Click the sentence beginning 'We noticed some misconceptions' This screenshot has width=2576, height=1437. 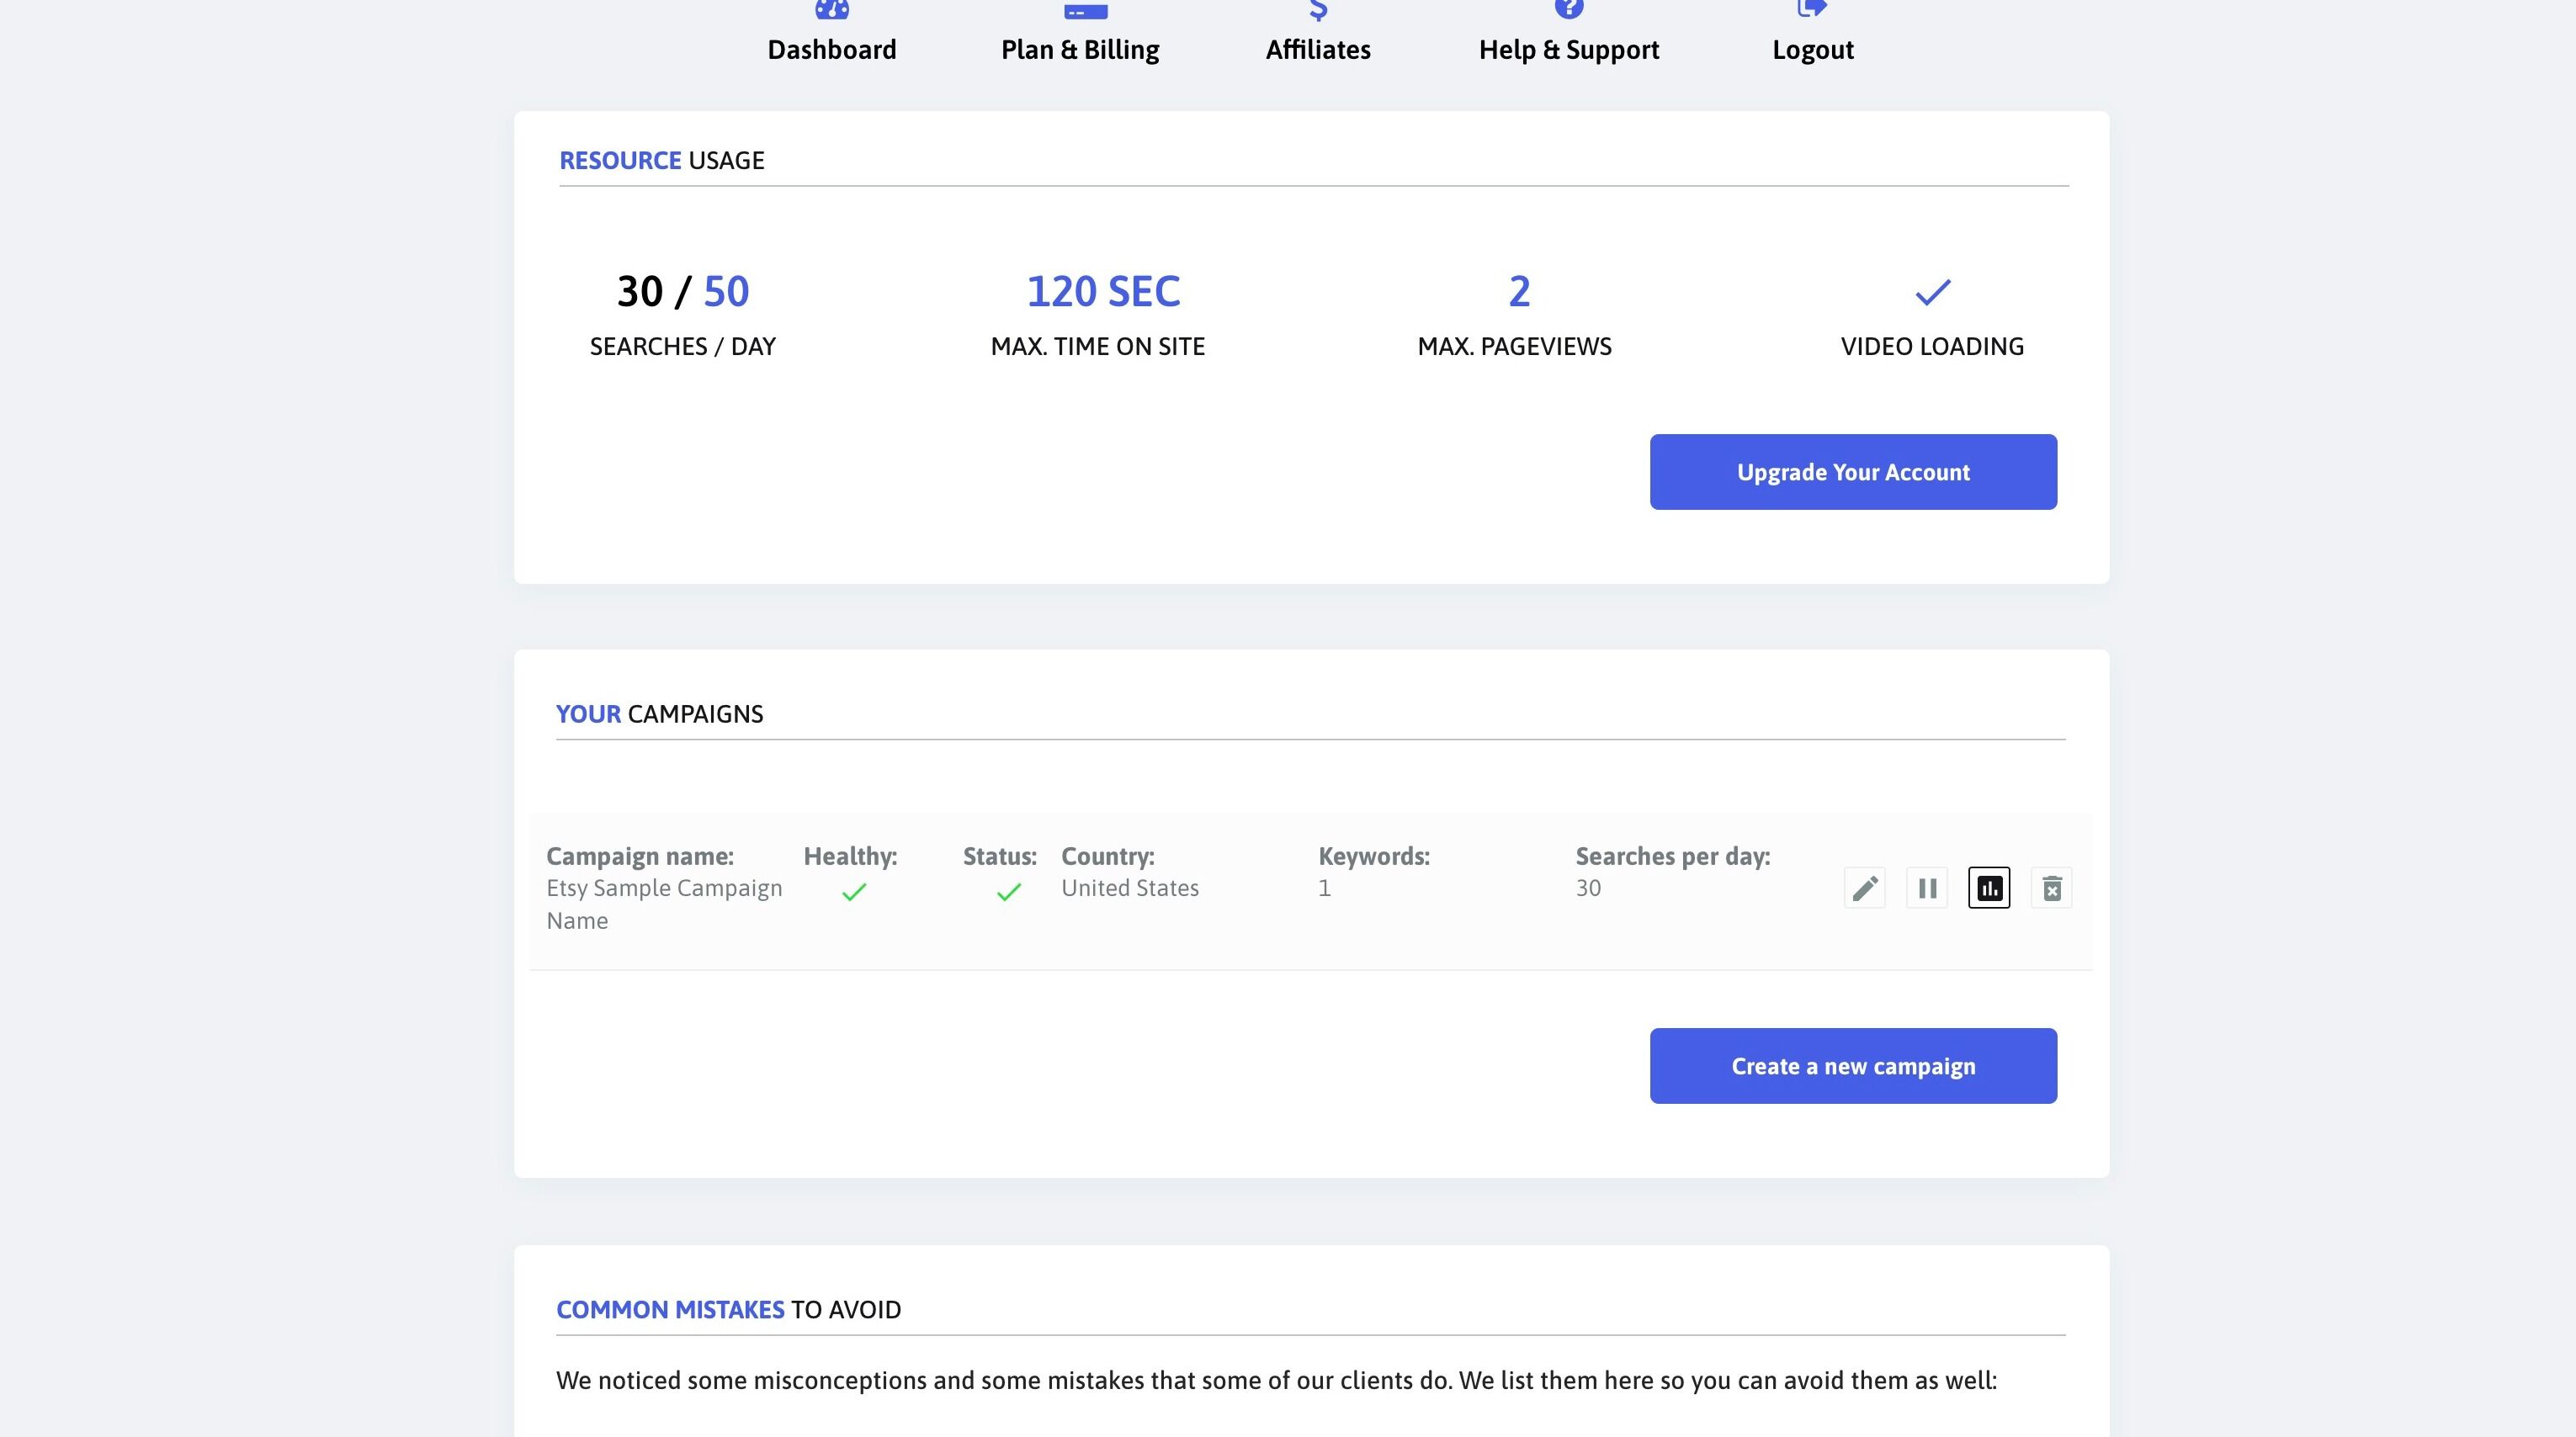[x=1276, y=1381]
